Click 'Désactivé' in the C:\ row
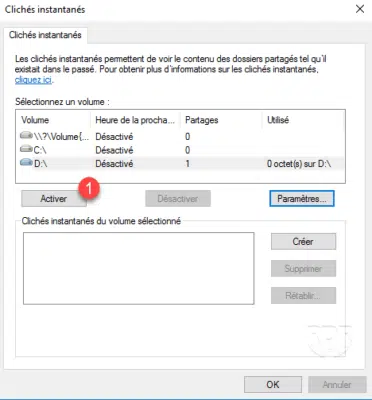 pyautogui.click(x=114, y=150)
